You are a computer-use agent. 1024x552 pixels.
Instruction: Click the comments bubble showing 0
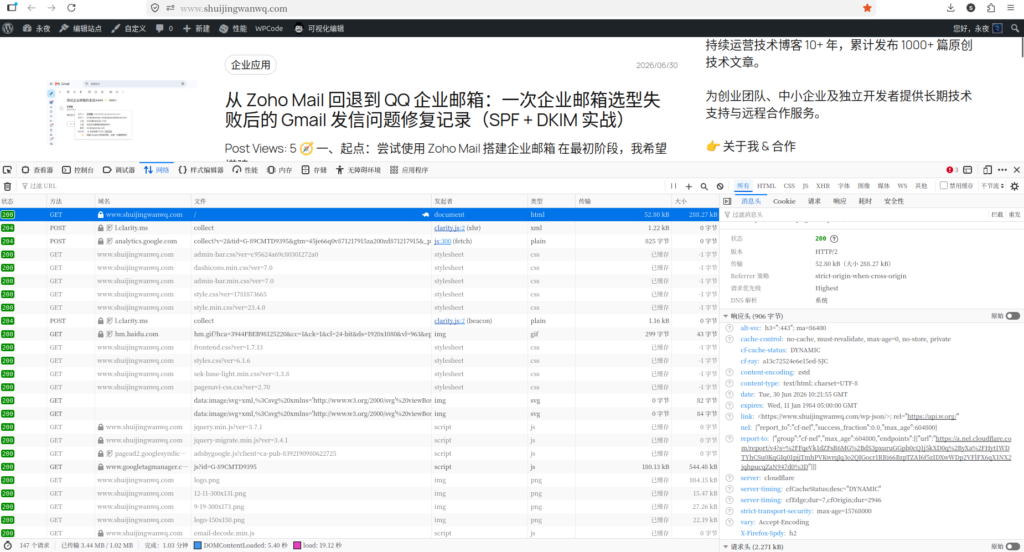(164, 28)
